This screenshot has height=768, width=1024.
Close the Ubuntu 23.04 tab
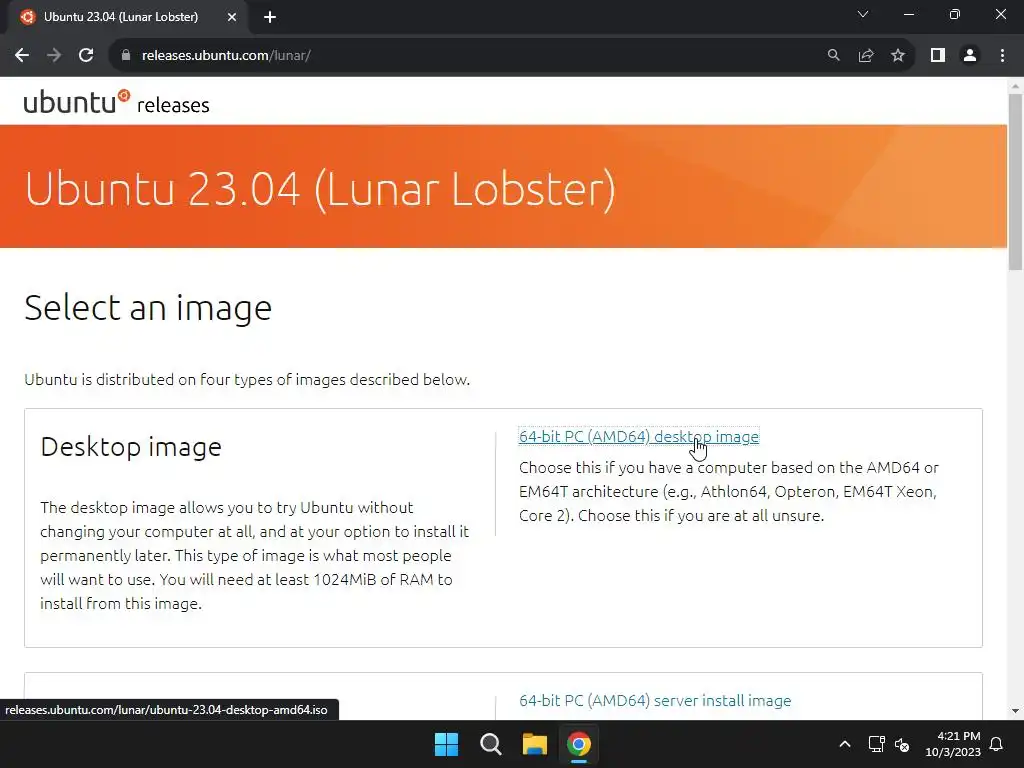coord(232,17)
